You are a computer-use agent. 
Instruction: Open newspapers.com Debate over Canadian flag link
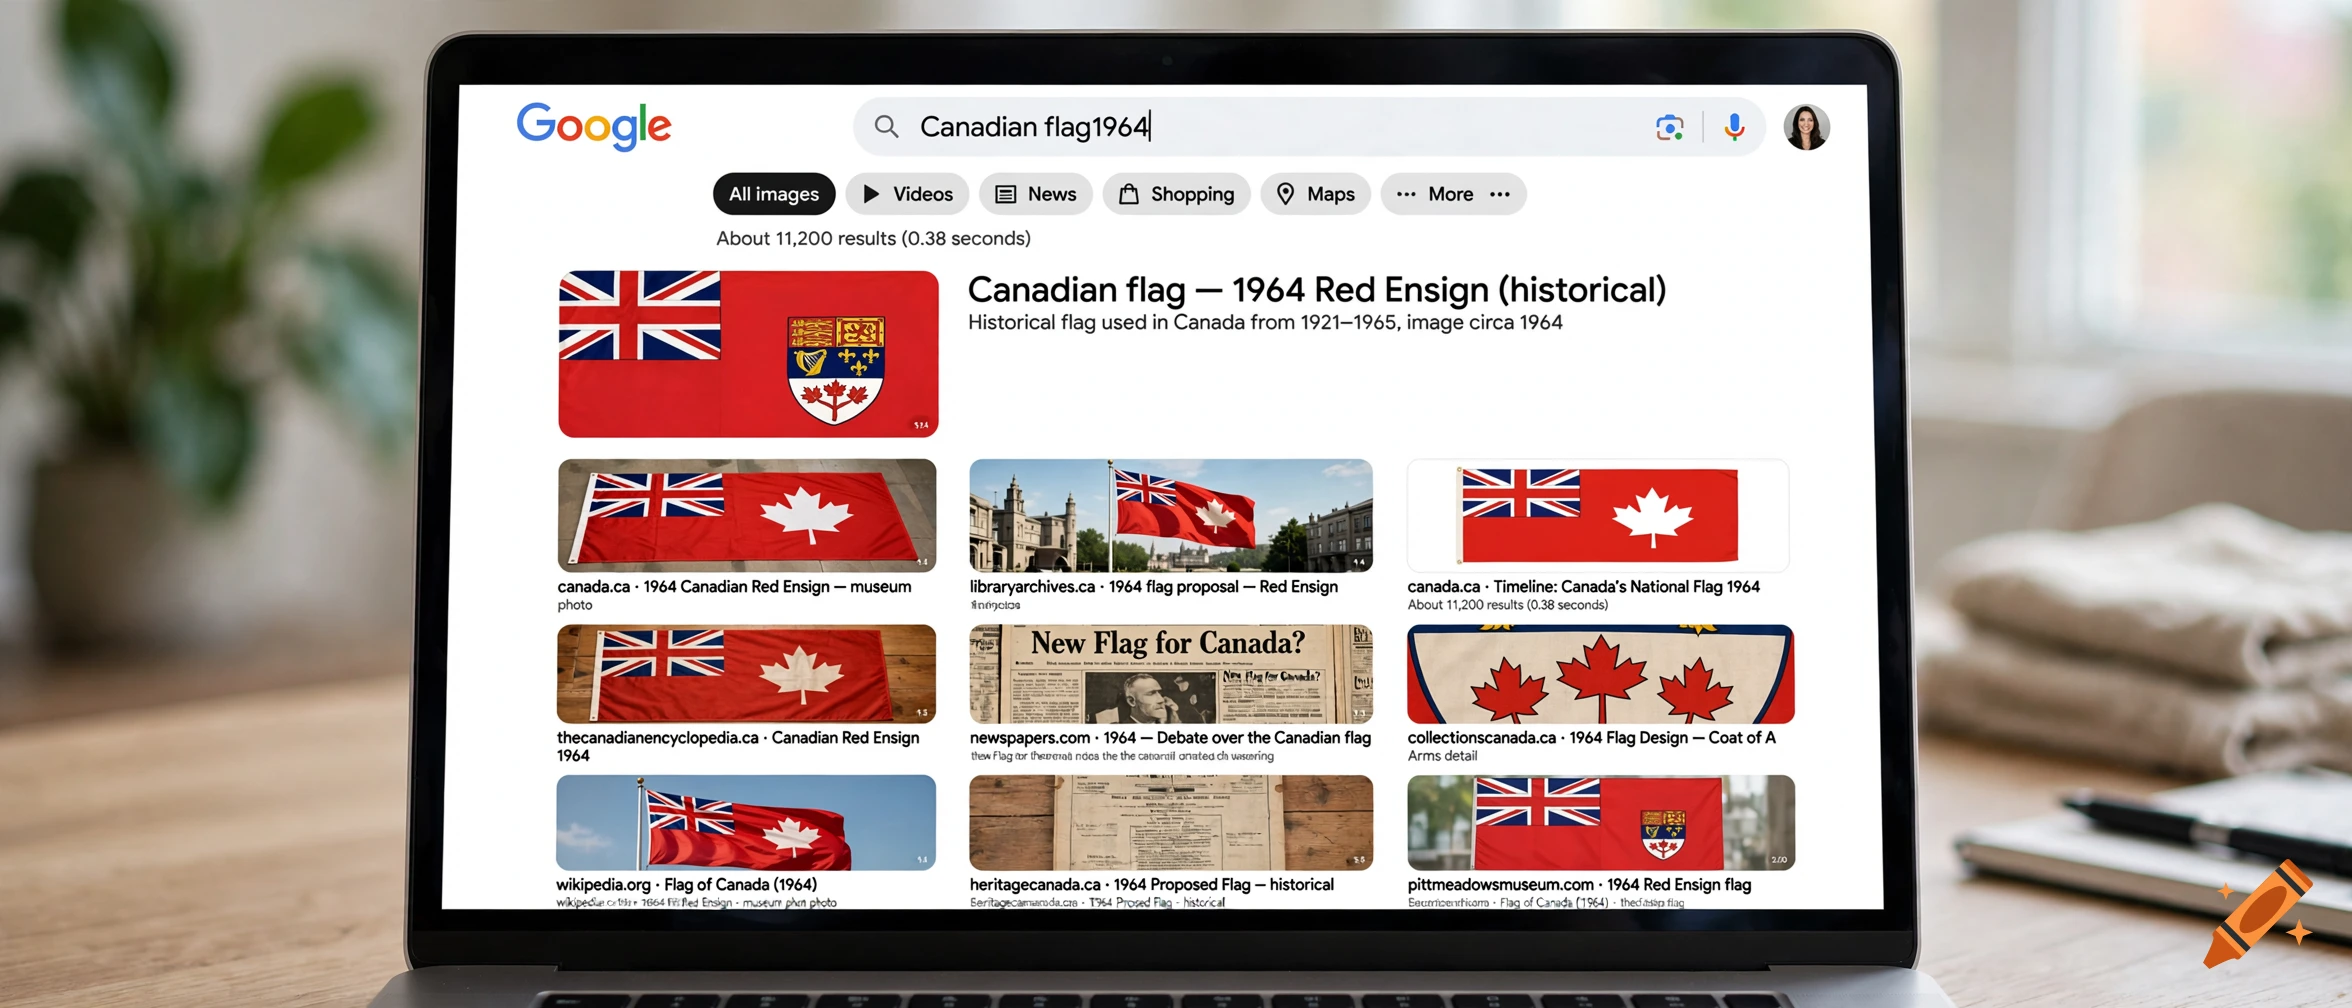1170,738
